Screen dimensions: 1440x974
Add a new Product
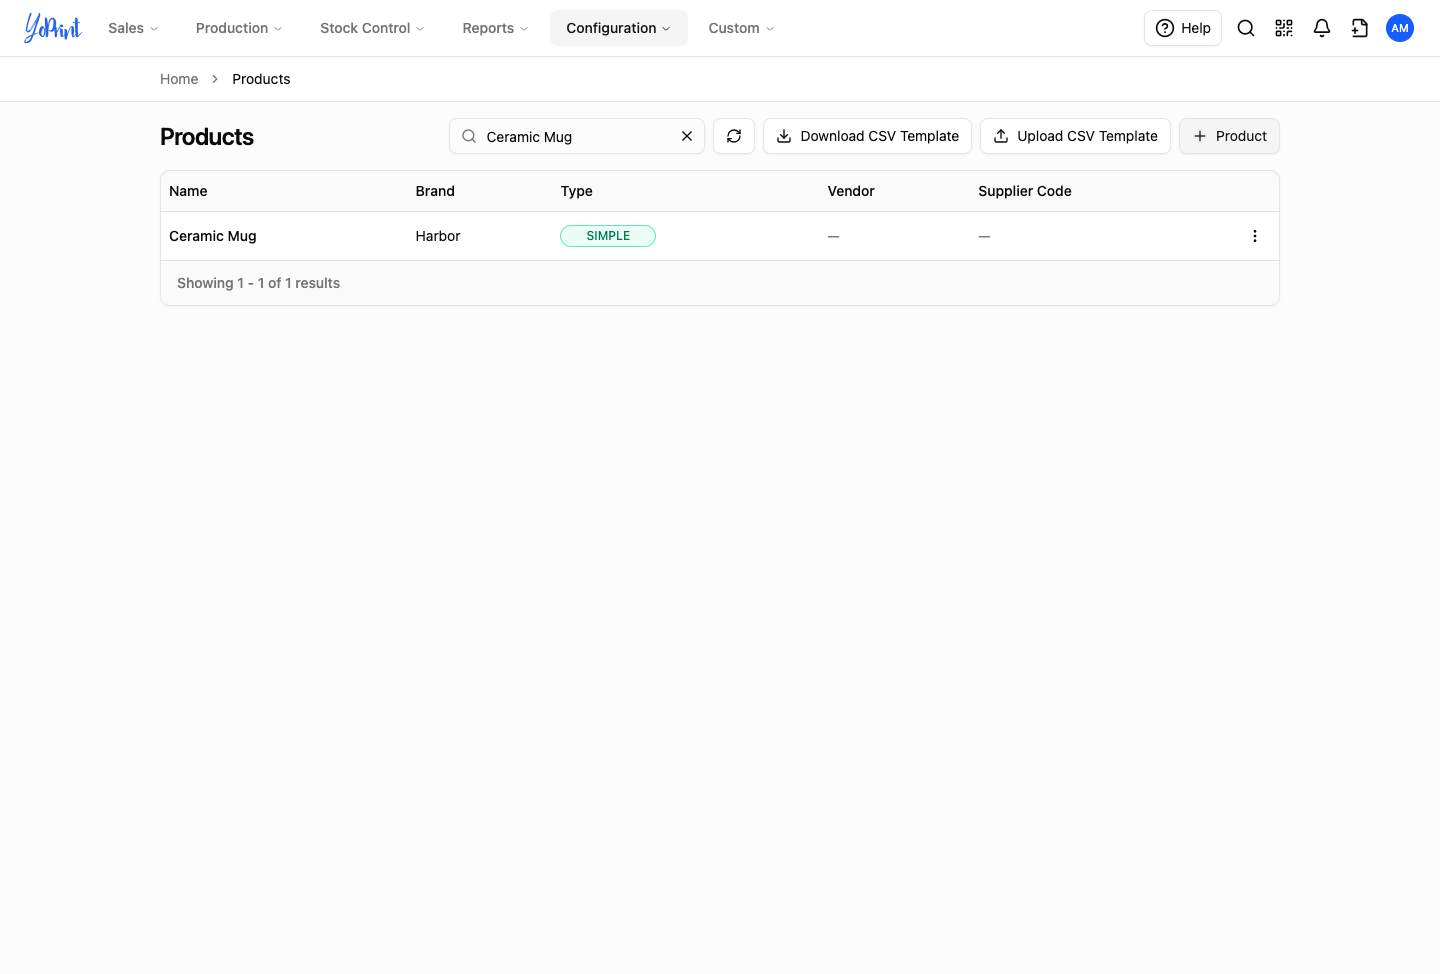pyautogui.click(x=1229, y=136)
